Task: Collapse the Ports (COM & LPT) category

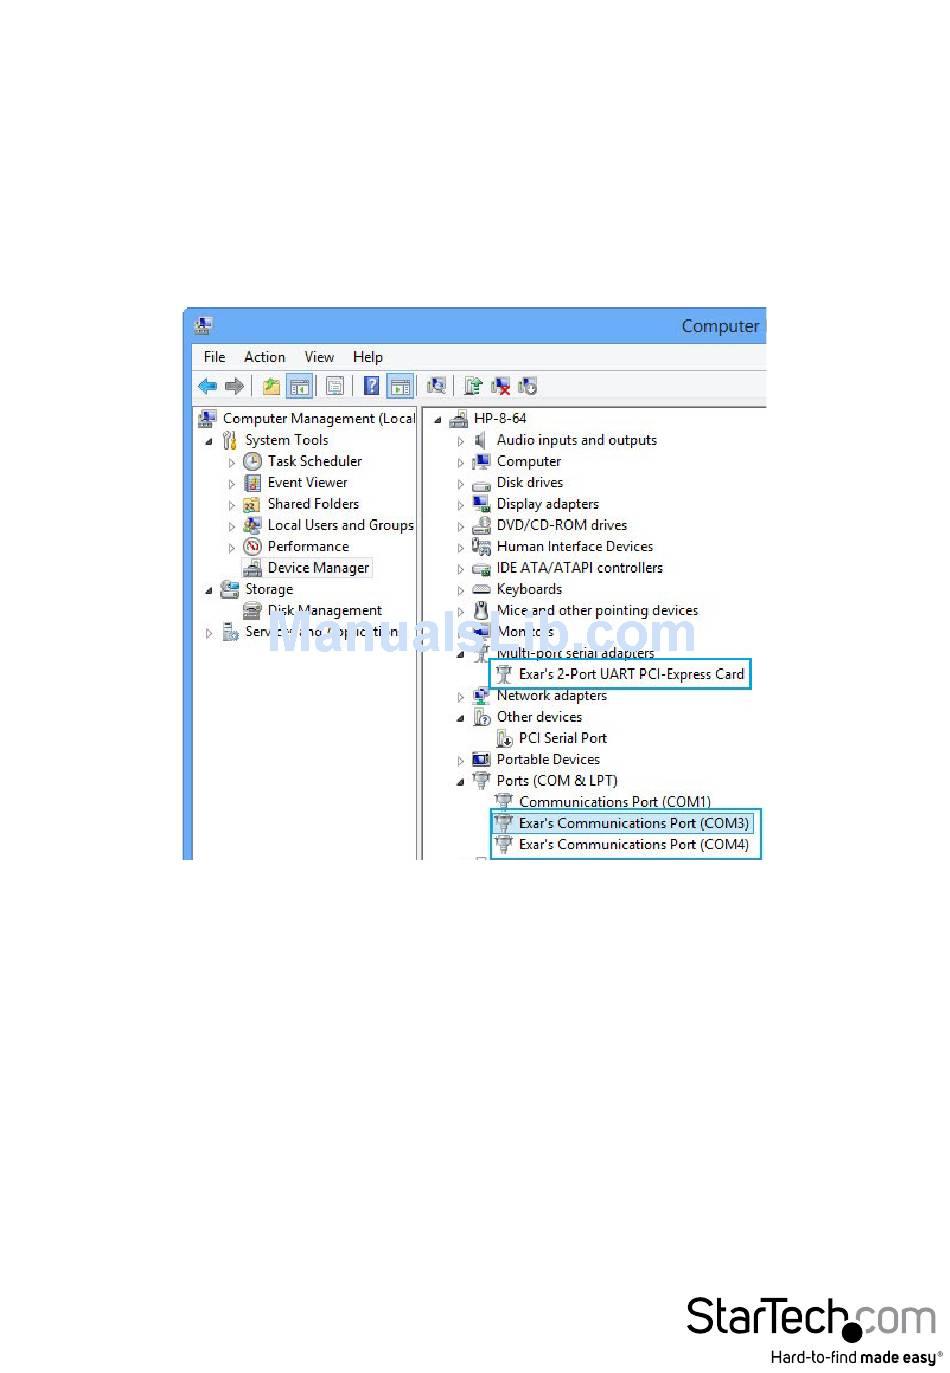Action: coord(460,782)
